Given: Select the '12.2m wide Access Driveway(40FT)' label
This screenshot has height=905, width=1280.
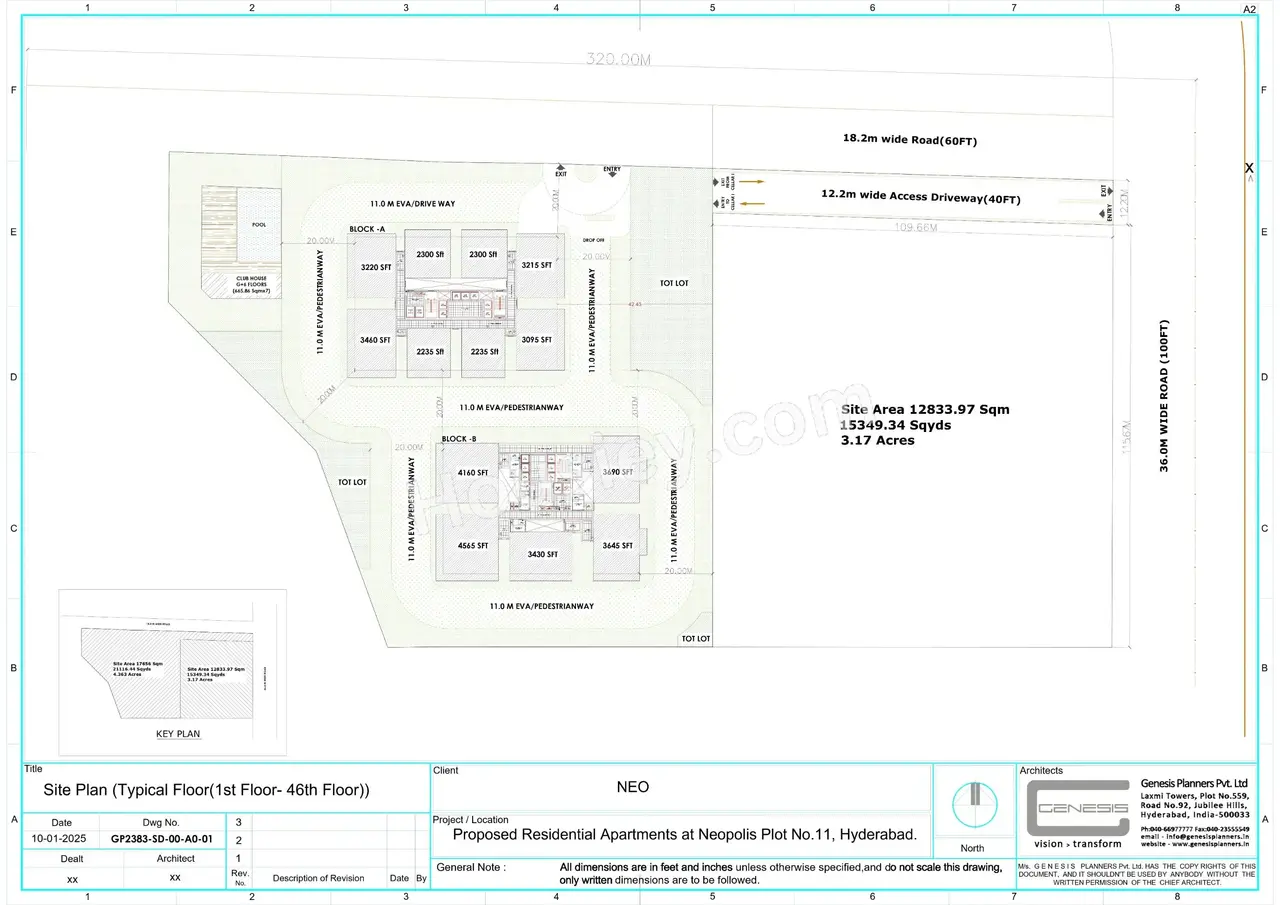Looking at the screenshot, I should 921,198.
